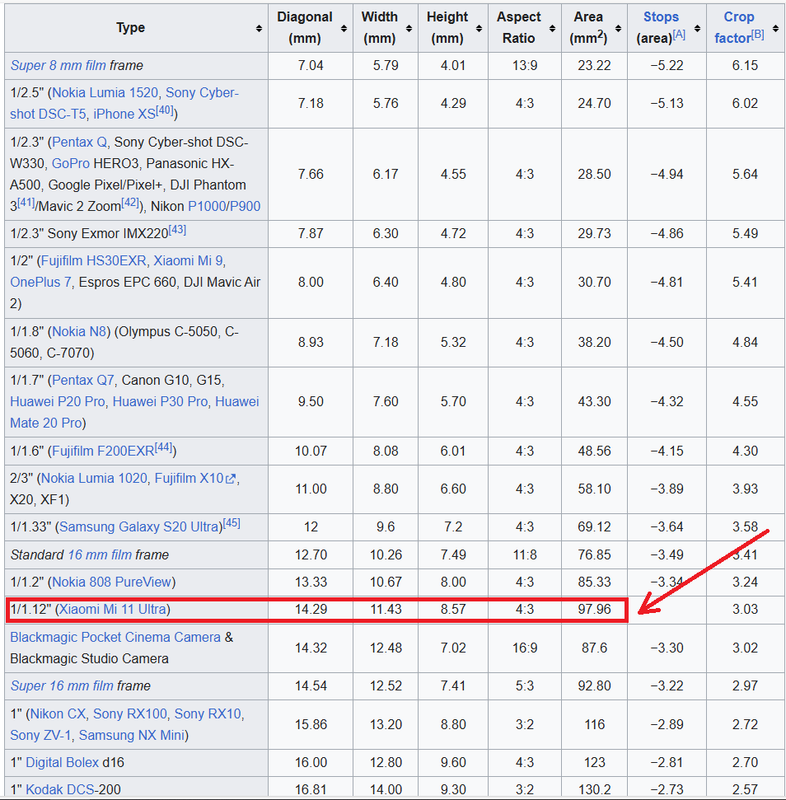This screenshot has width=786, height=800.
Task: Open Samsung Galaxy S20 Ultra link
Action: [138, 527]
